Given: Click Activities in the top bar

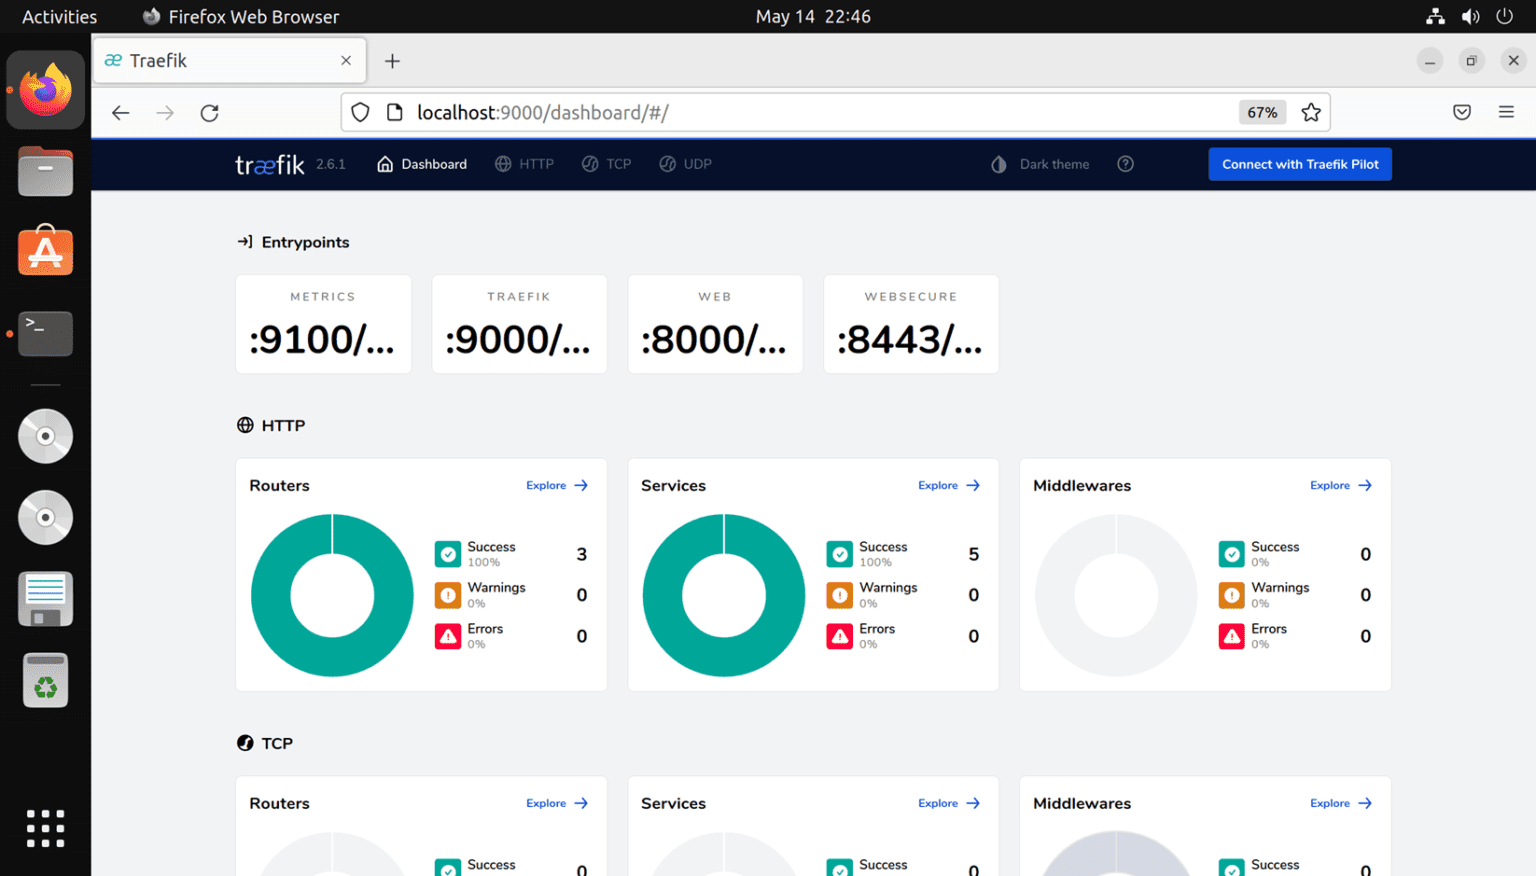Looking at the screenshot, I should pyautogui.click(x=59, y=16).
